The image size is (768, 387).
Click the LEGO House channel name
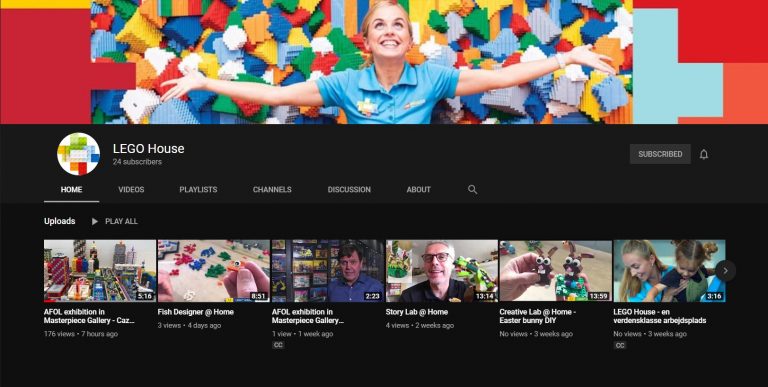click(148, 148)
